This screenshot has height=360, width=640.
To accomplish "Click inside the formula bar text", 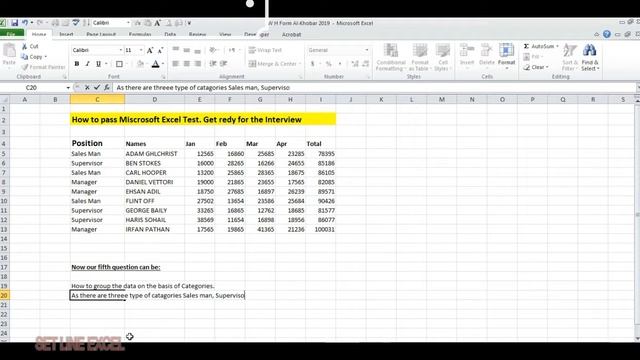I will point(203,87).
